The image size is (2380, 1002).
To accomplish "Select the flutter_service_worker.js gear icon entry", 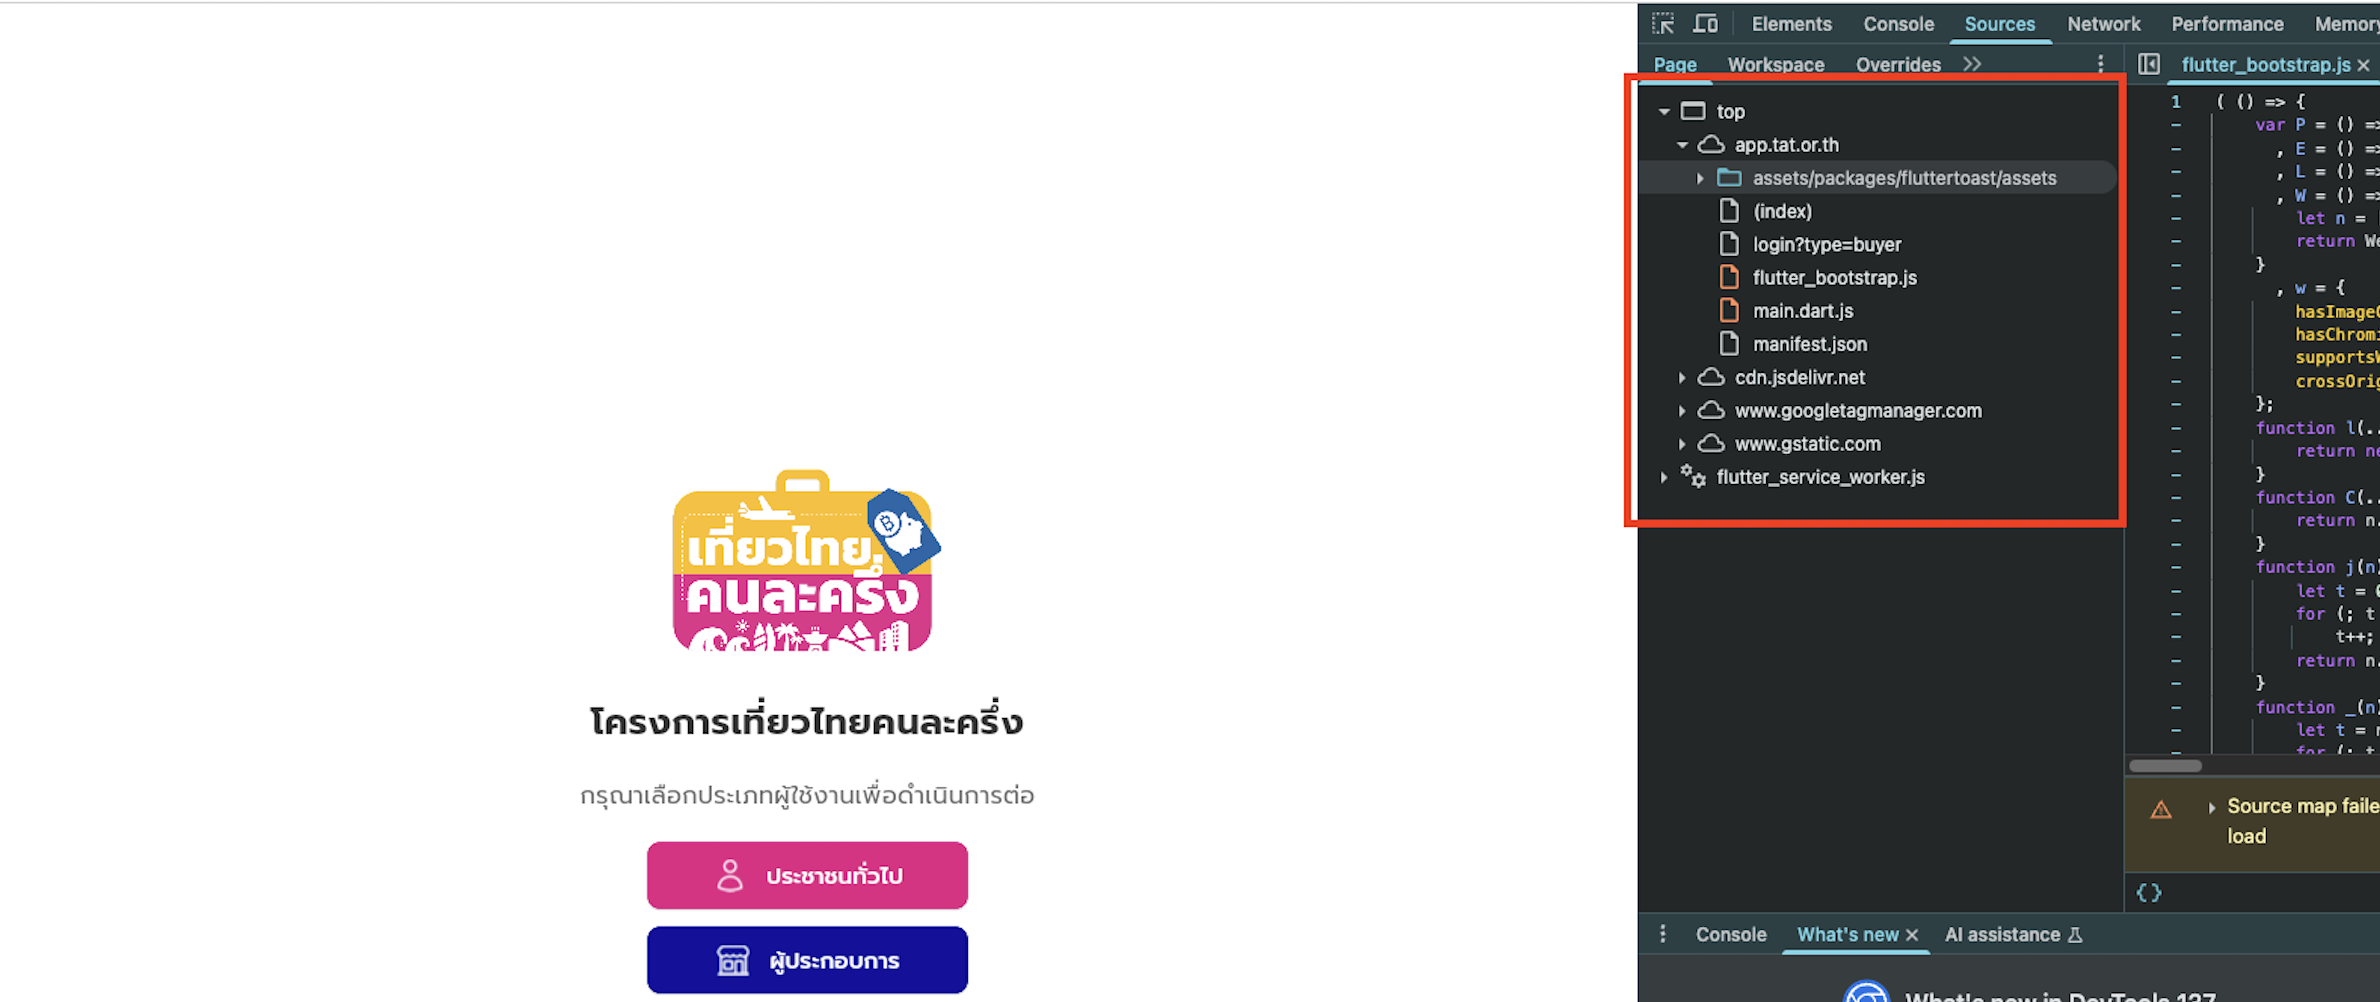I will coord(1693,477).
